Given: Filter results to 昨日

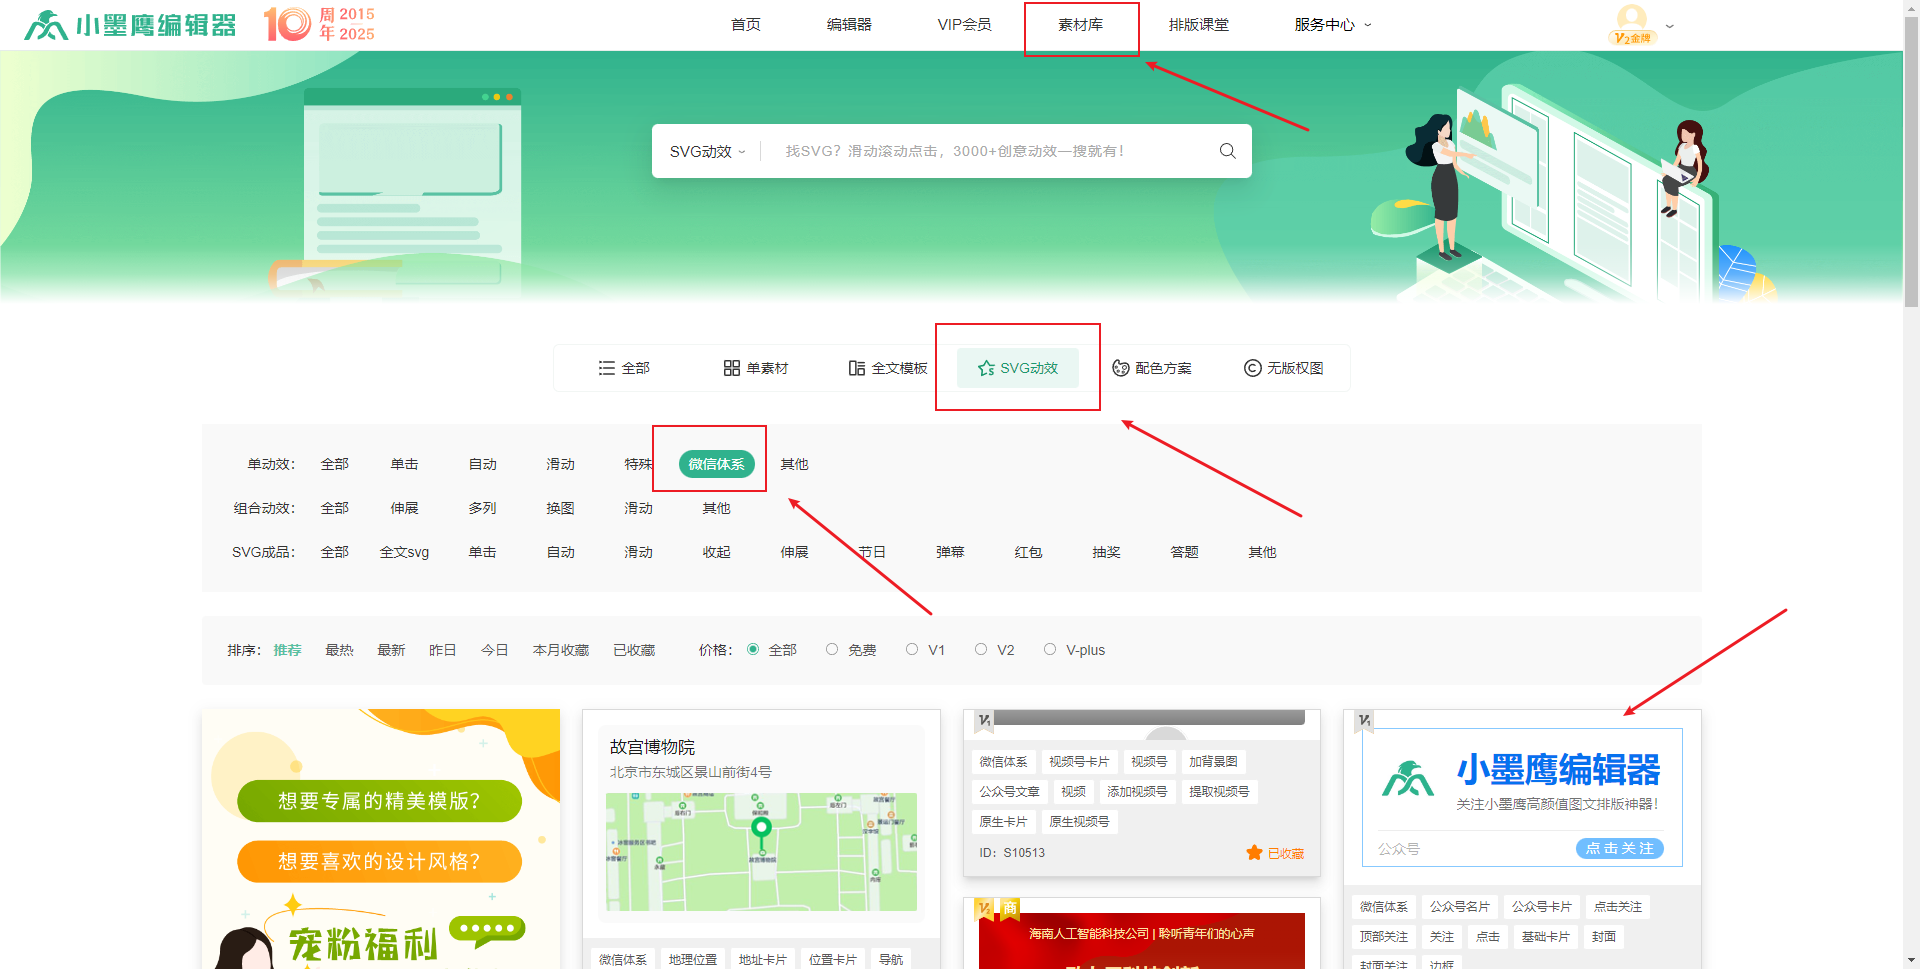Looking at the screenshot, I should [443, 650].
